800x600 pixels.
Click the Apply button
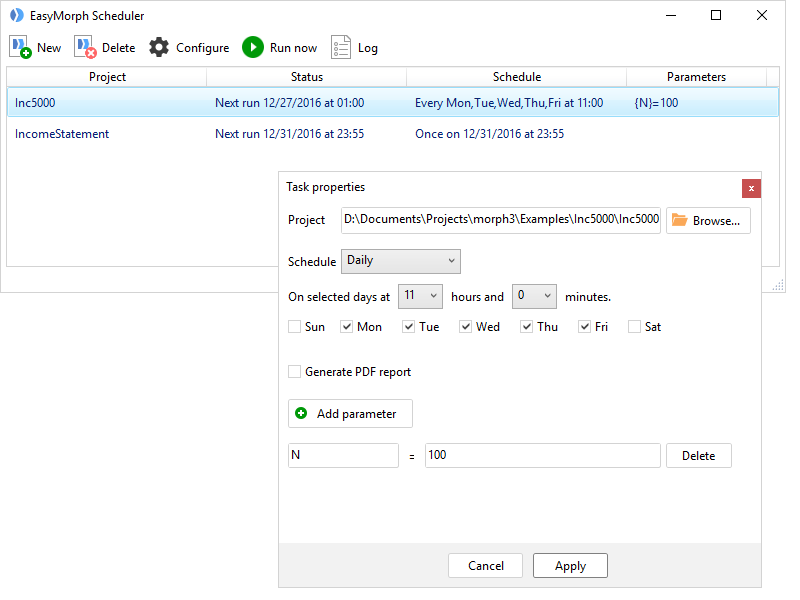coord(570,565)
